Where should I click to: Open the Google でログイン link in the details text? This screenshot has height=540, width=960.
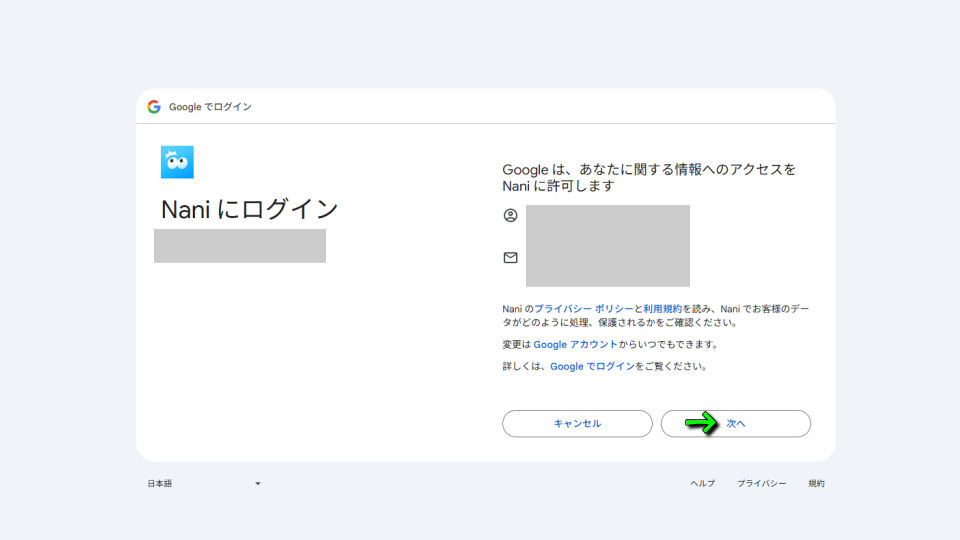592,367
